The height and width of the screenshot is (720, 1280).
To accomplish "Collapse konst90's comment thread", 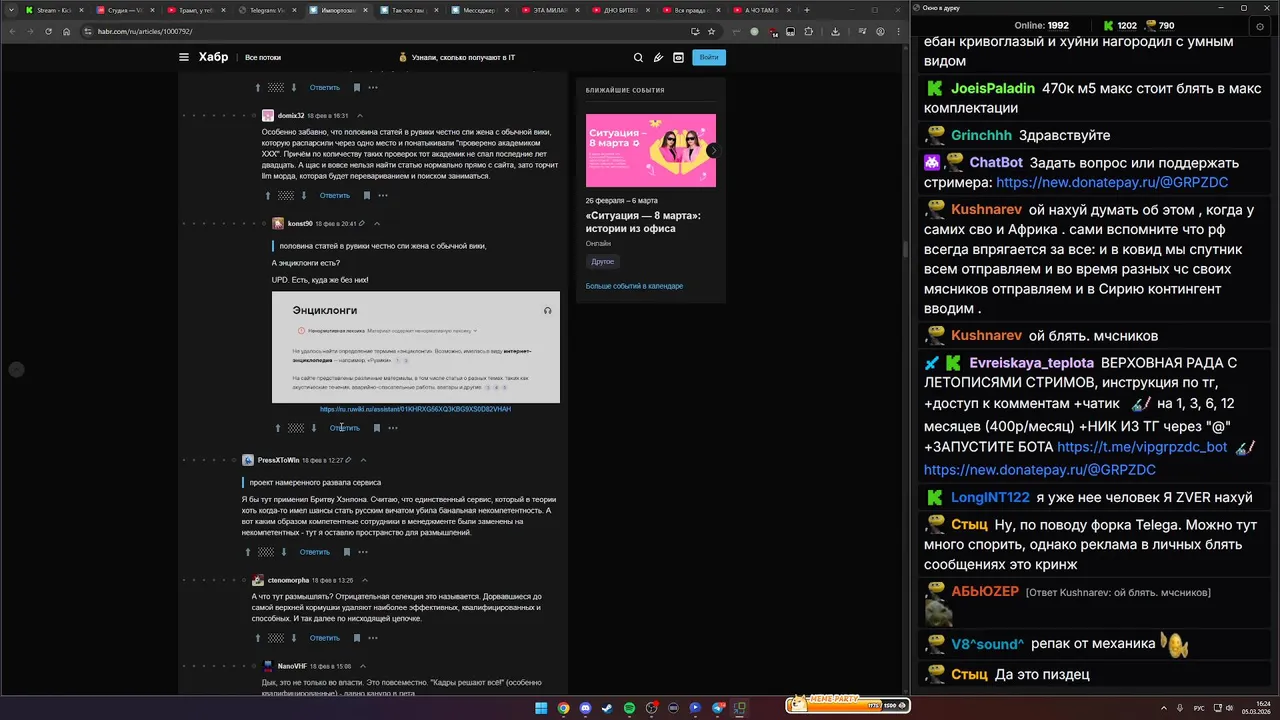I will pyautogui.click(x=377, y=224).
